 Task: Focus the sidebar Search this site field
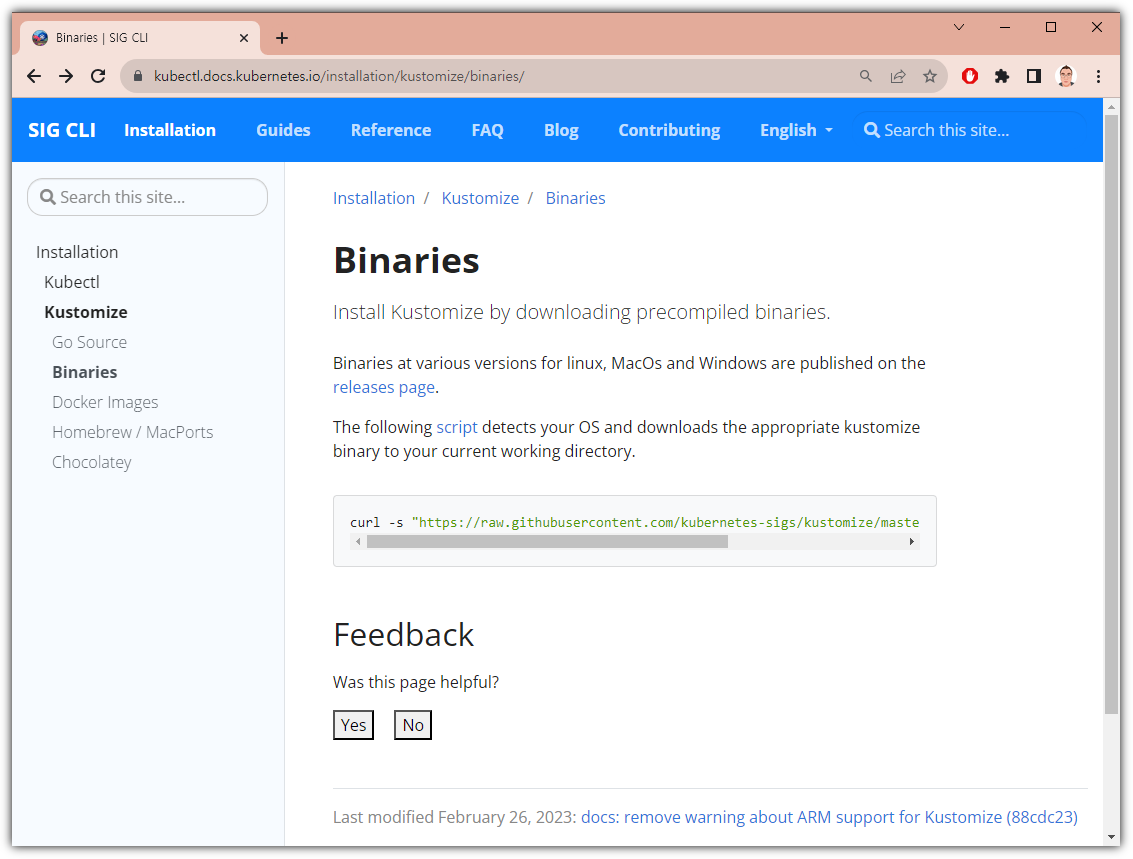coord(147,197)
